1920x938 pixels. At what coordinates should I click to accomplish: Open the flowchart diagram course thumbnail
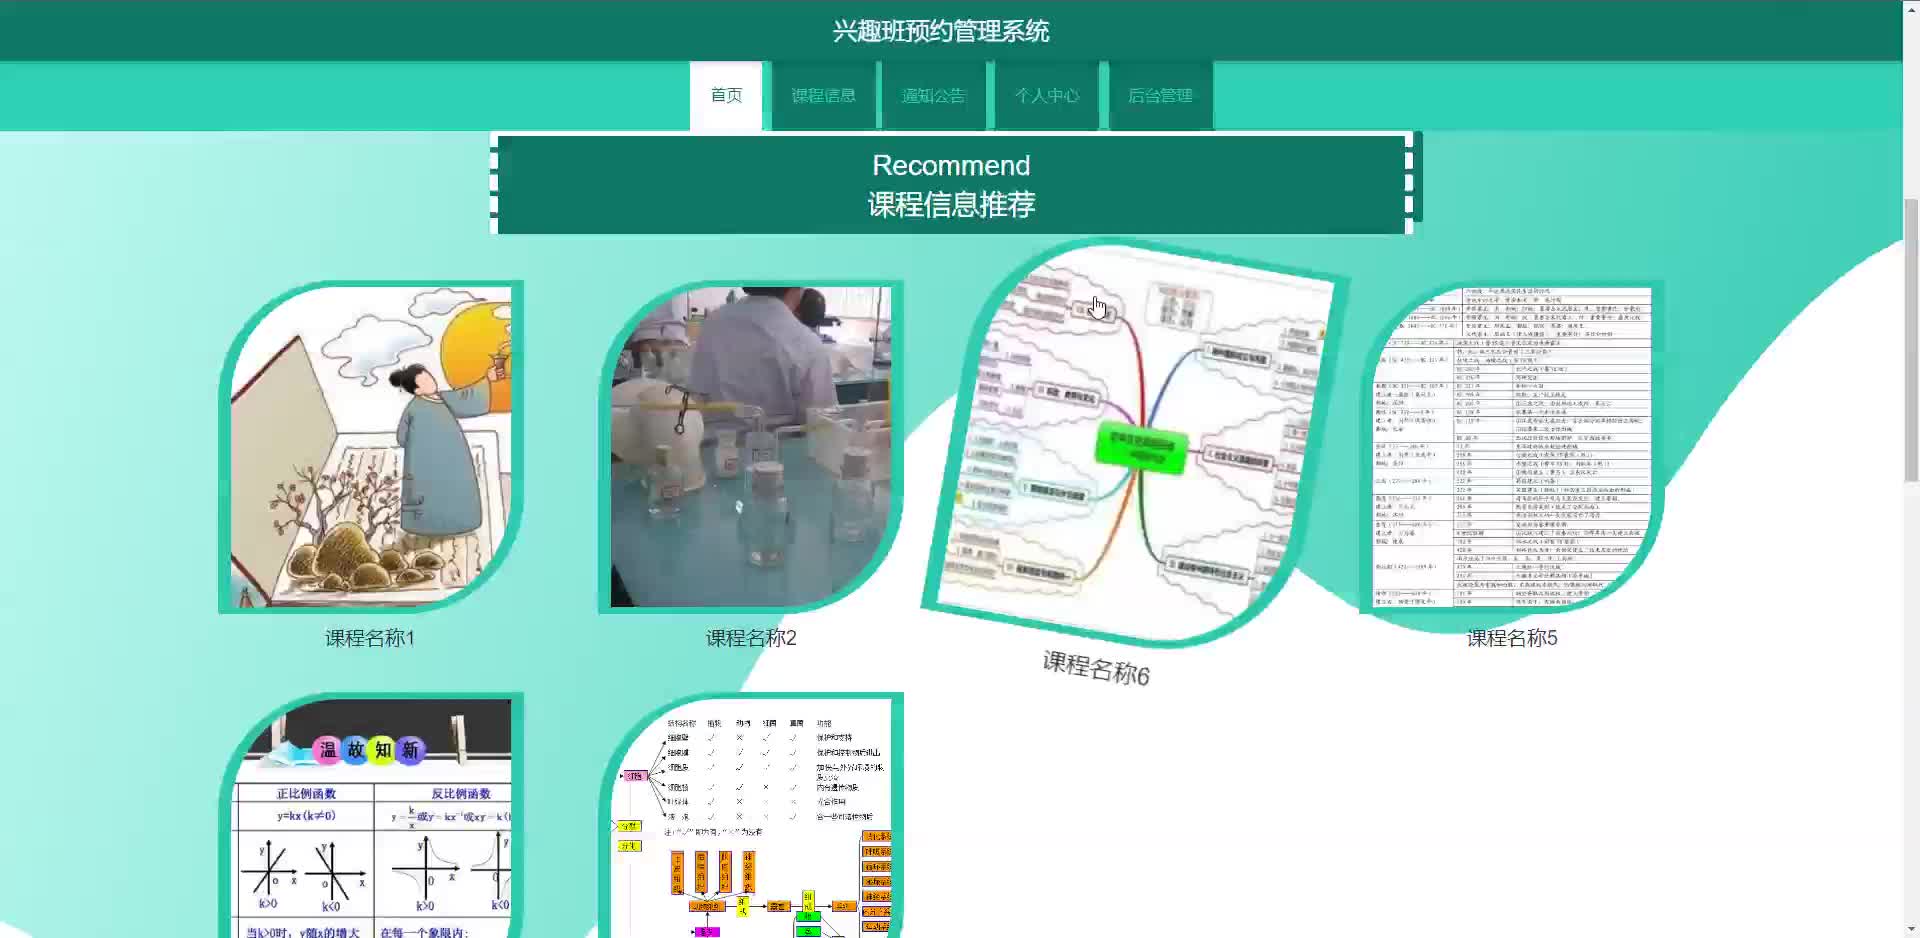coord(751,816)
